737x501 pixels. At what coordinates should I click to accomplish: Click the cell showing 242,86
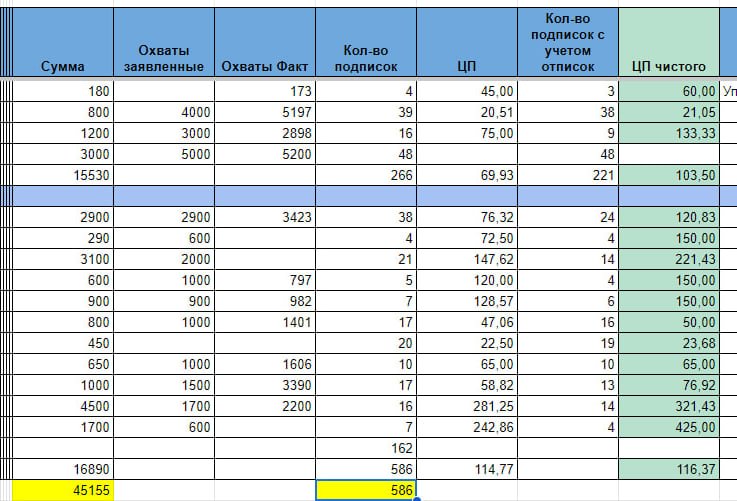coord(467,427)
